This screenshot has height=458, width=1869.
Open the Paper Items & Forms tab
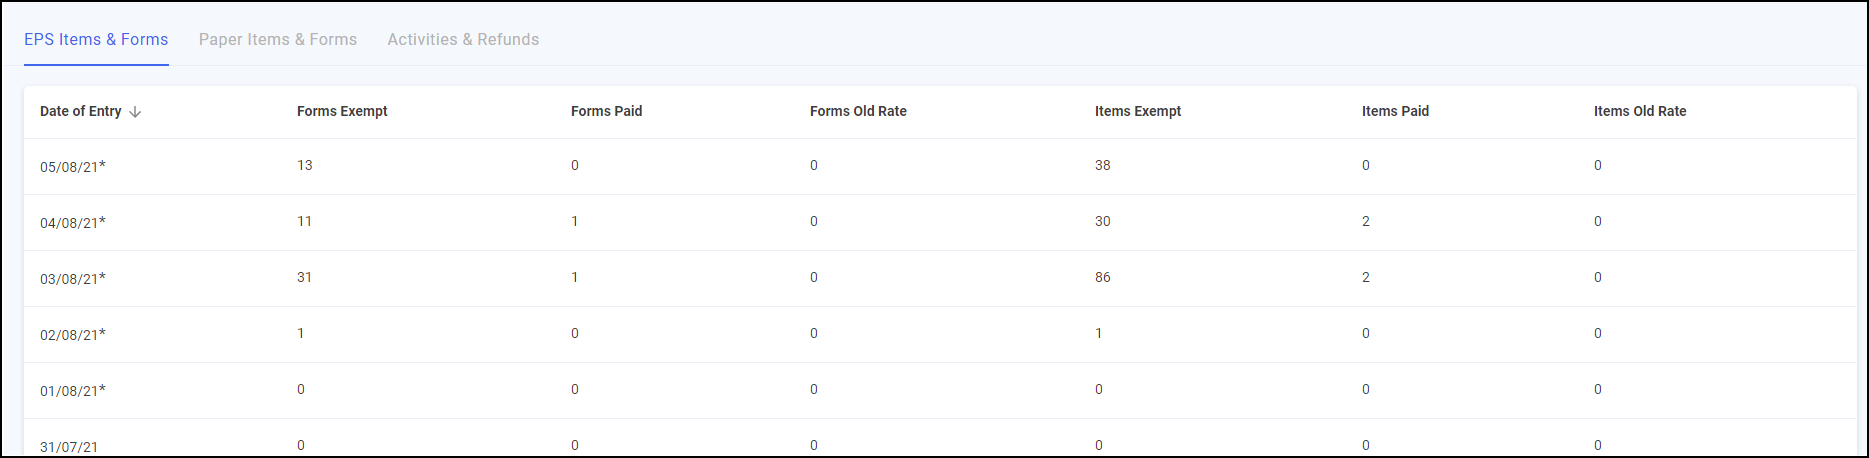pos(278,40)
